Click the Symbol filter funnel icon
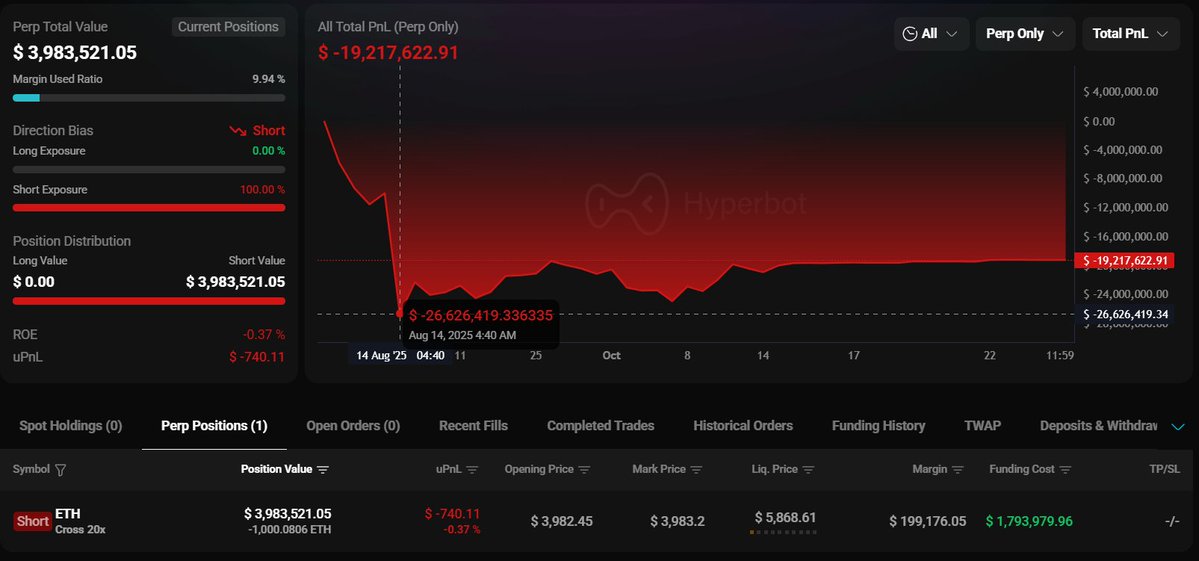This screenshot has width=1199, height=561. click(x=61, y=470)
